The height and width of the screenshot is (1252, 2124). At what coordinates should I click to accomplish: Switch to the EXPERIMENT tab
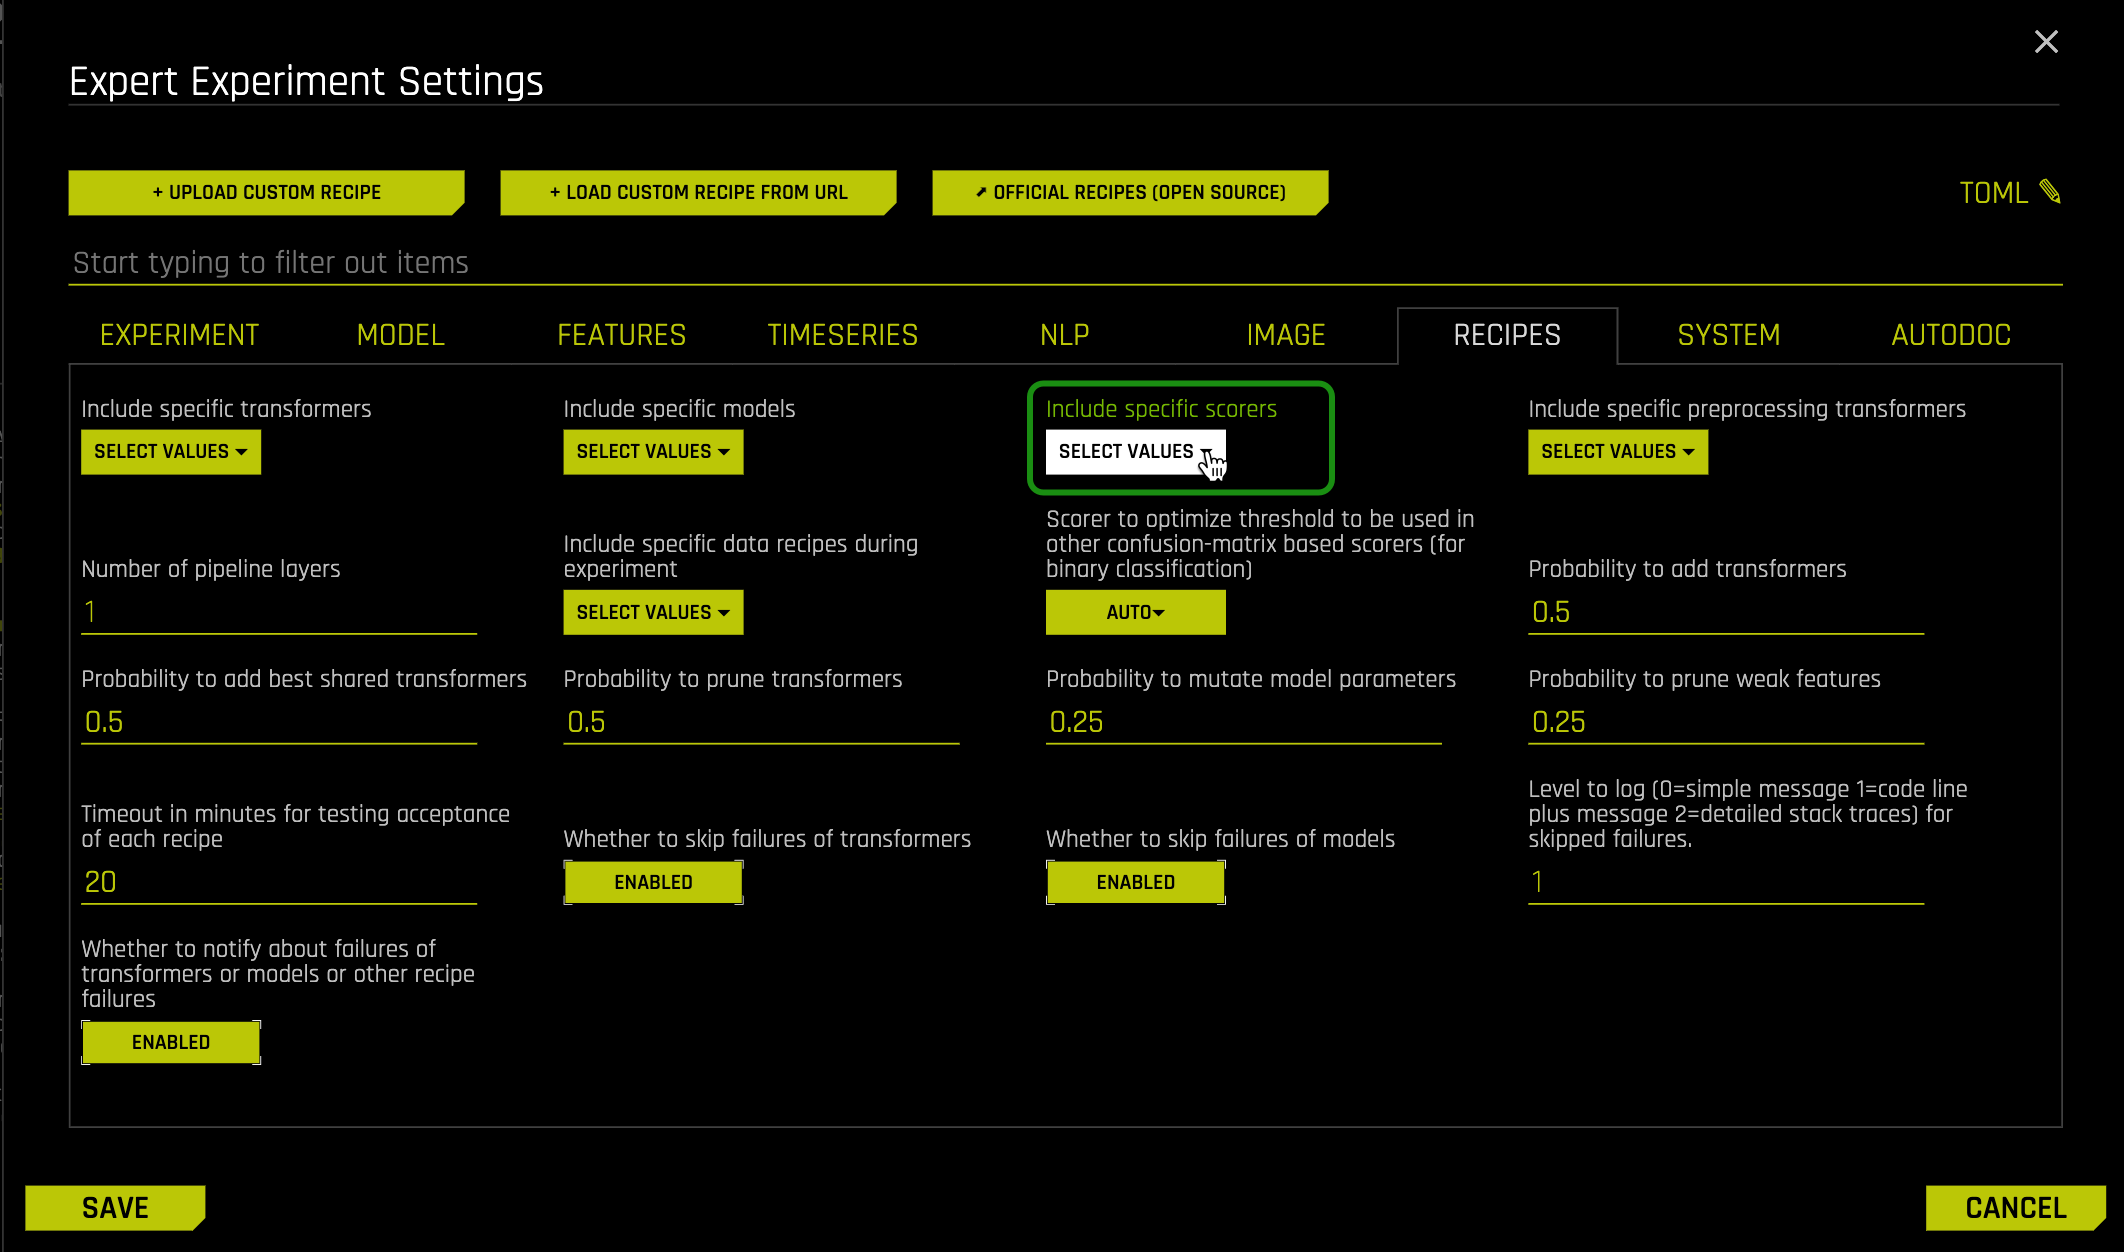pyautogui.click(x=179, y=335)
